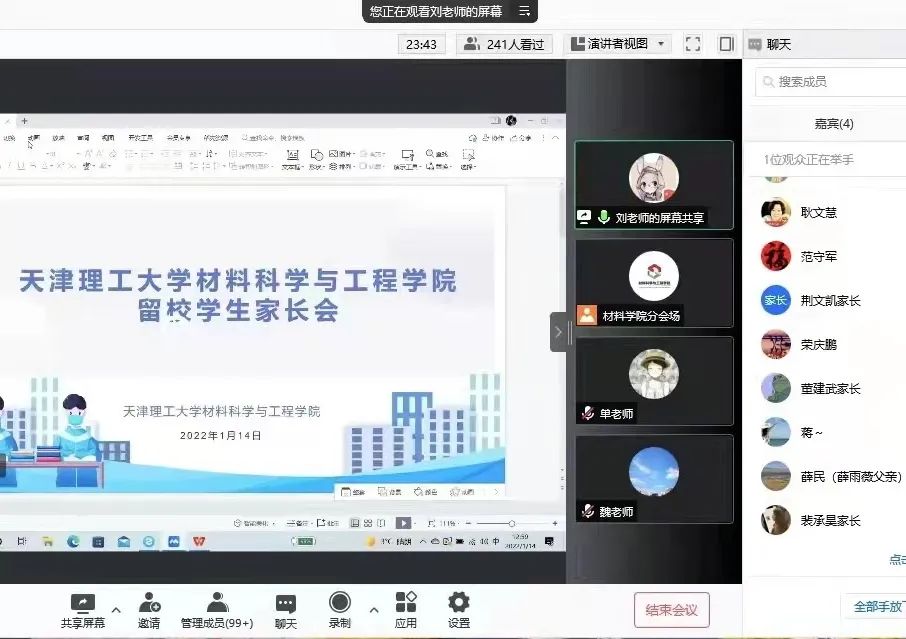Screen dimensions: 906x639
Task: Expand the arrow next to Record (录制)
Action: tap(374, 609)
